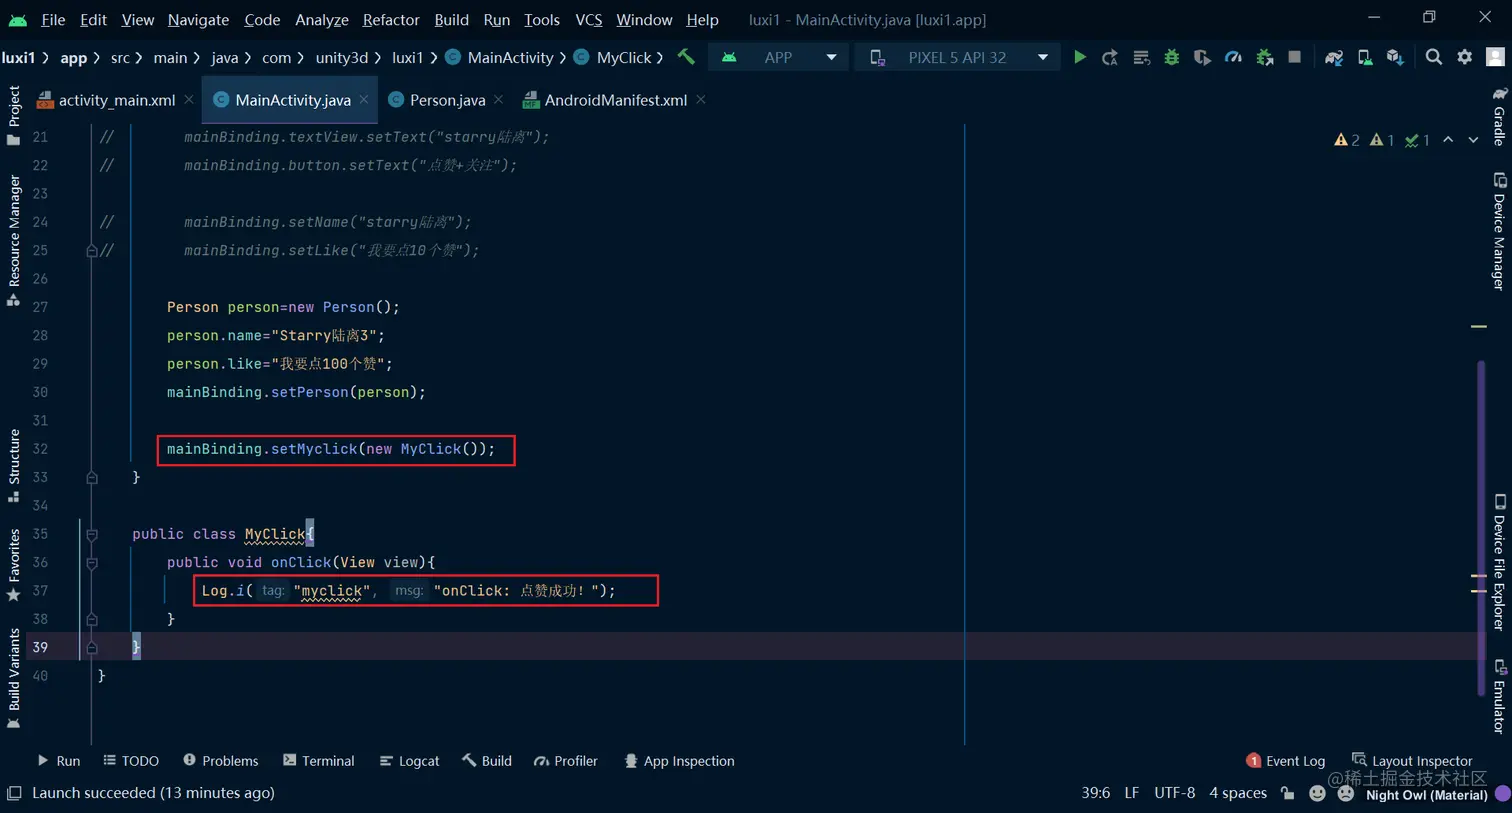The image size is (1512, 813).
Task: Click the user account avatar icon
Action: click(x=1495, y=58)
